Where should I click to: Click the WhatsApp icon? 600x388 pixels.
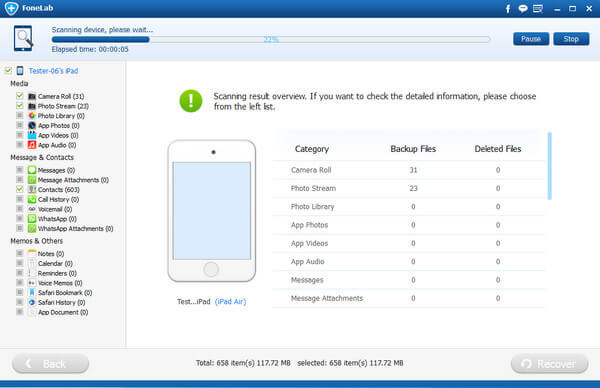click(32, 219)
